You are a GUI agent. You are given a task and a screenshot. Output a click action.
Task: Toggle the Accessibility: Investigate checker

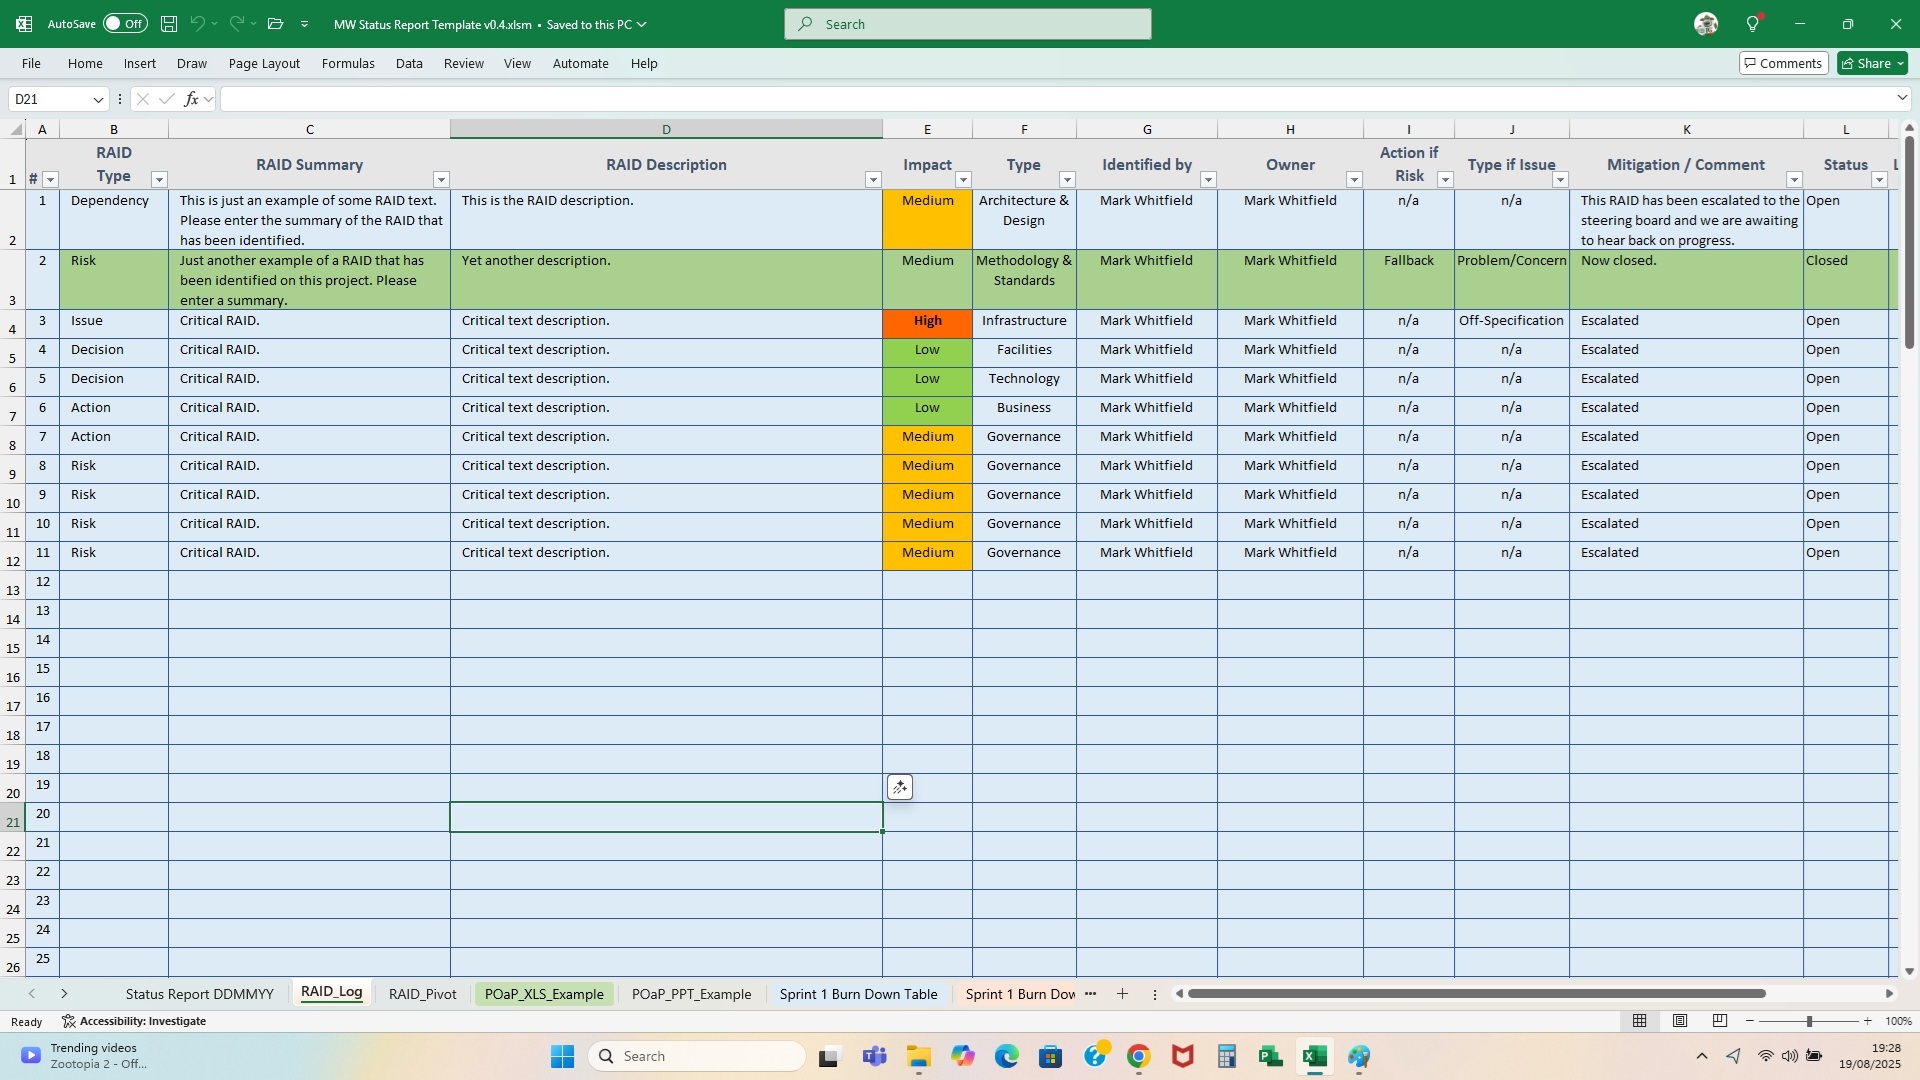[133, 1021]
